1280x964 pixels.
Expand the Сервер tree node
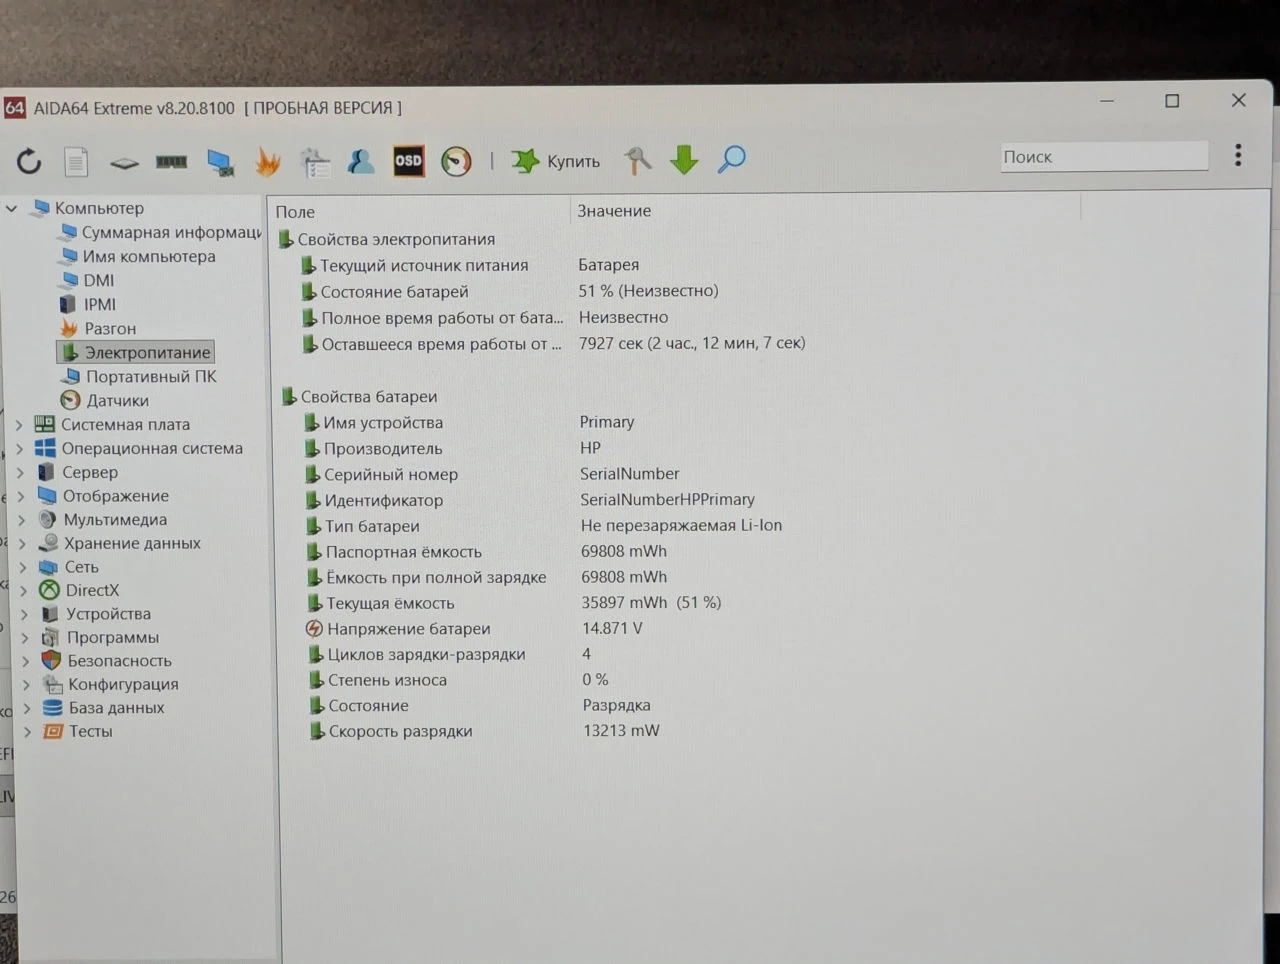(x=20, y=472)
